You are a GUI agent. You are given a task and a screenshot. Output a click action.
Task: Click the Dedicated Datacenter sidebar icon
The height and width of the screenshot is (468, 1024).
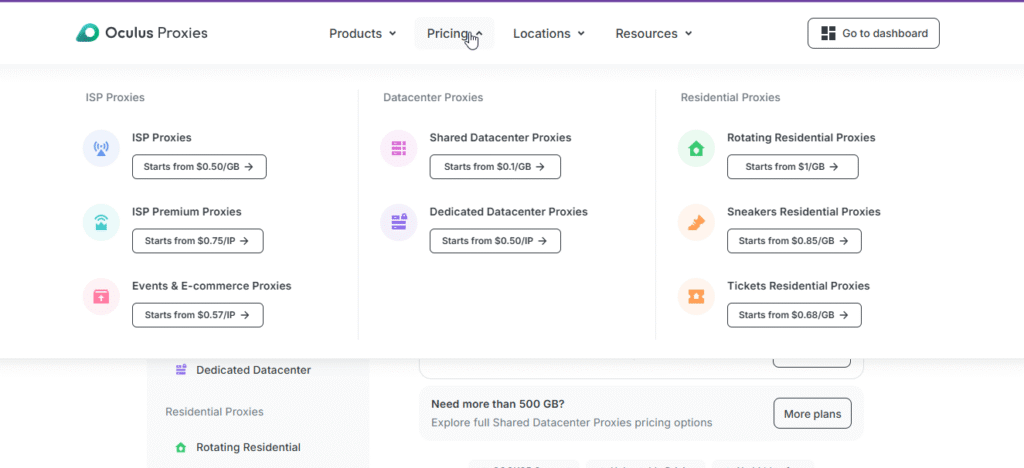[x=181, y=370]
